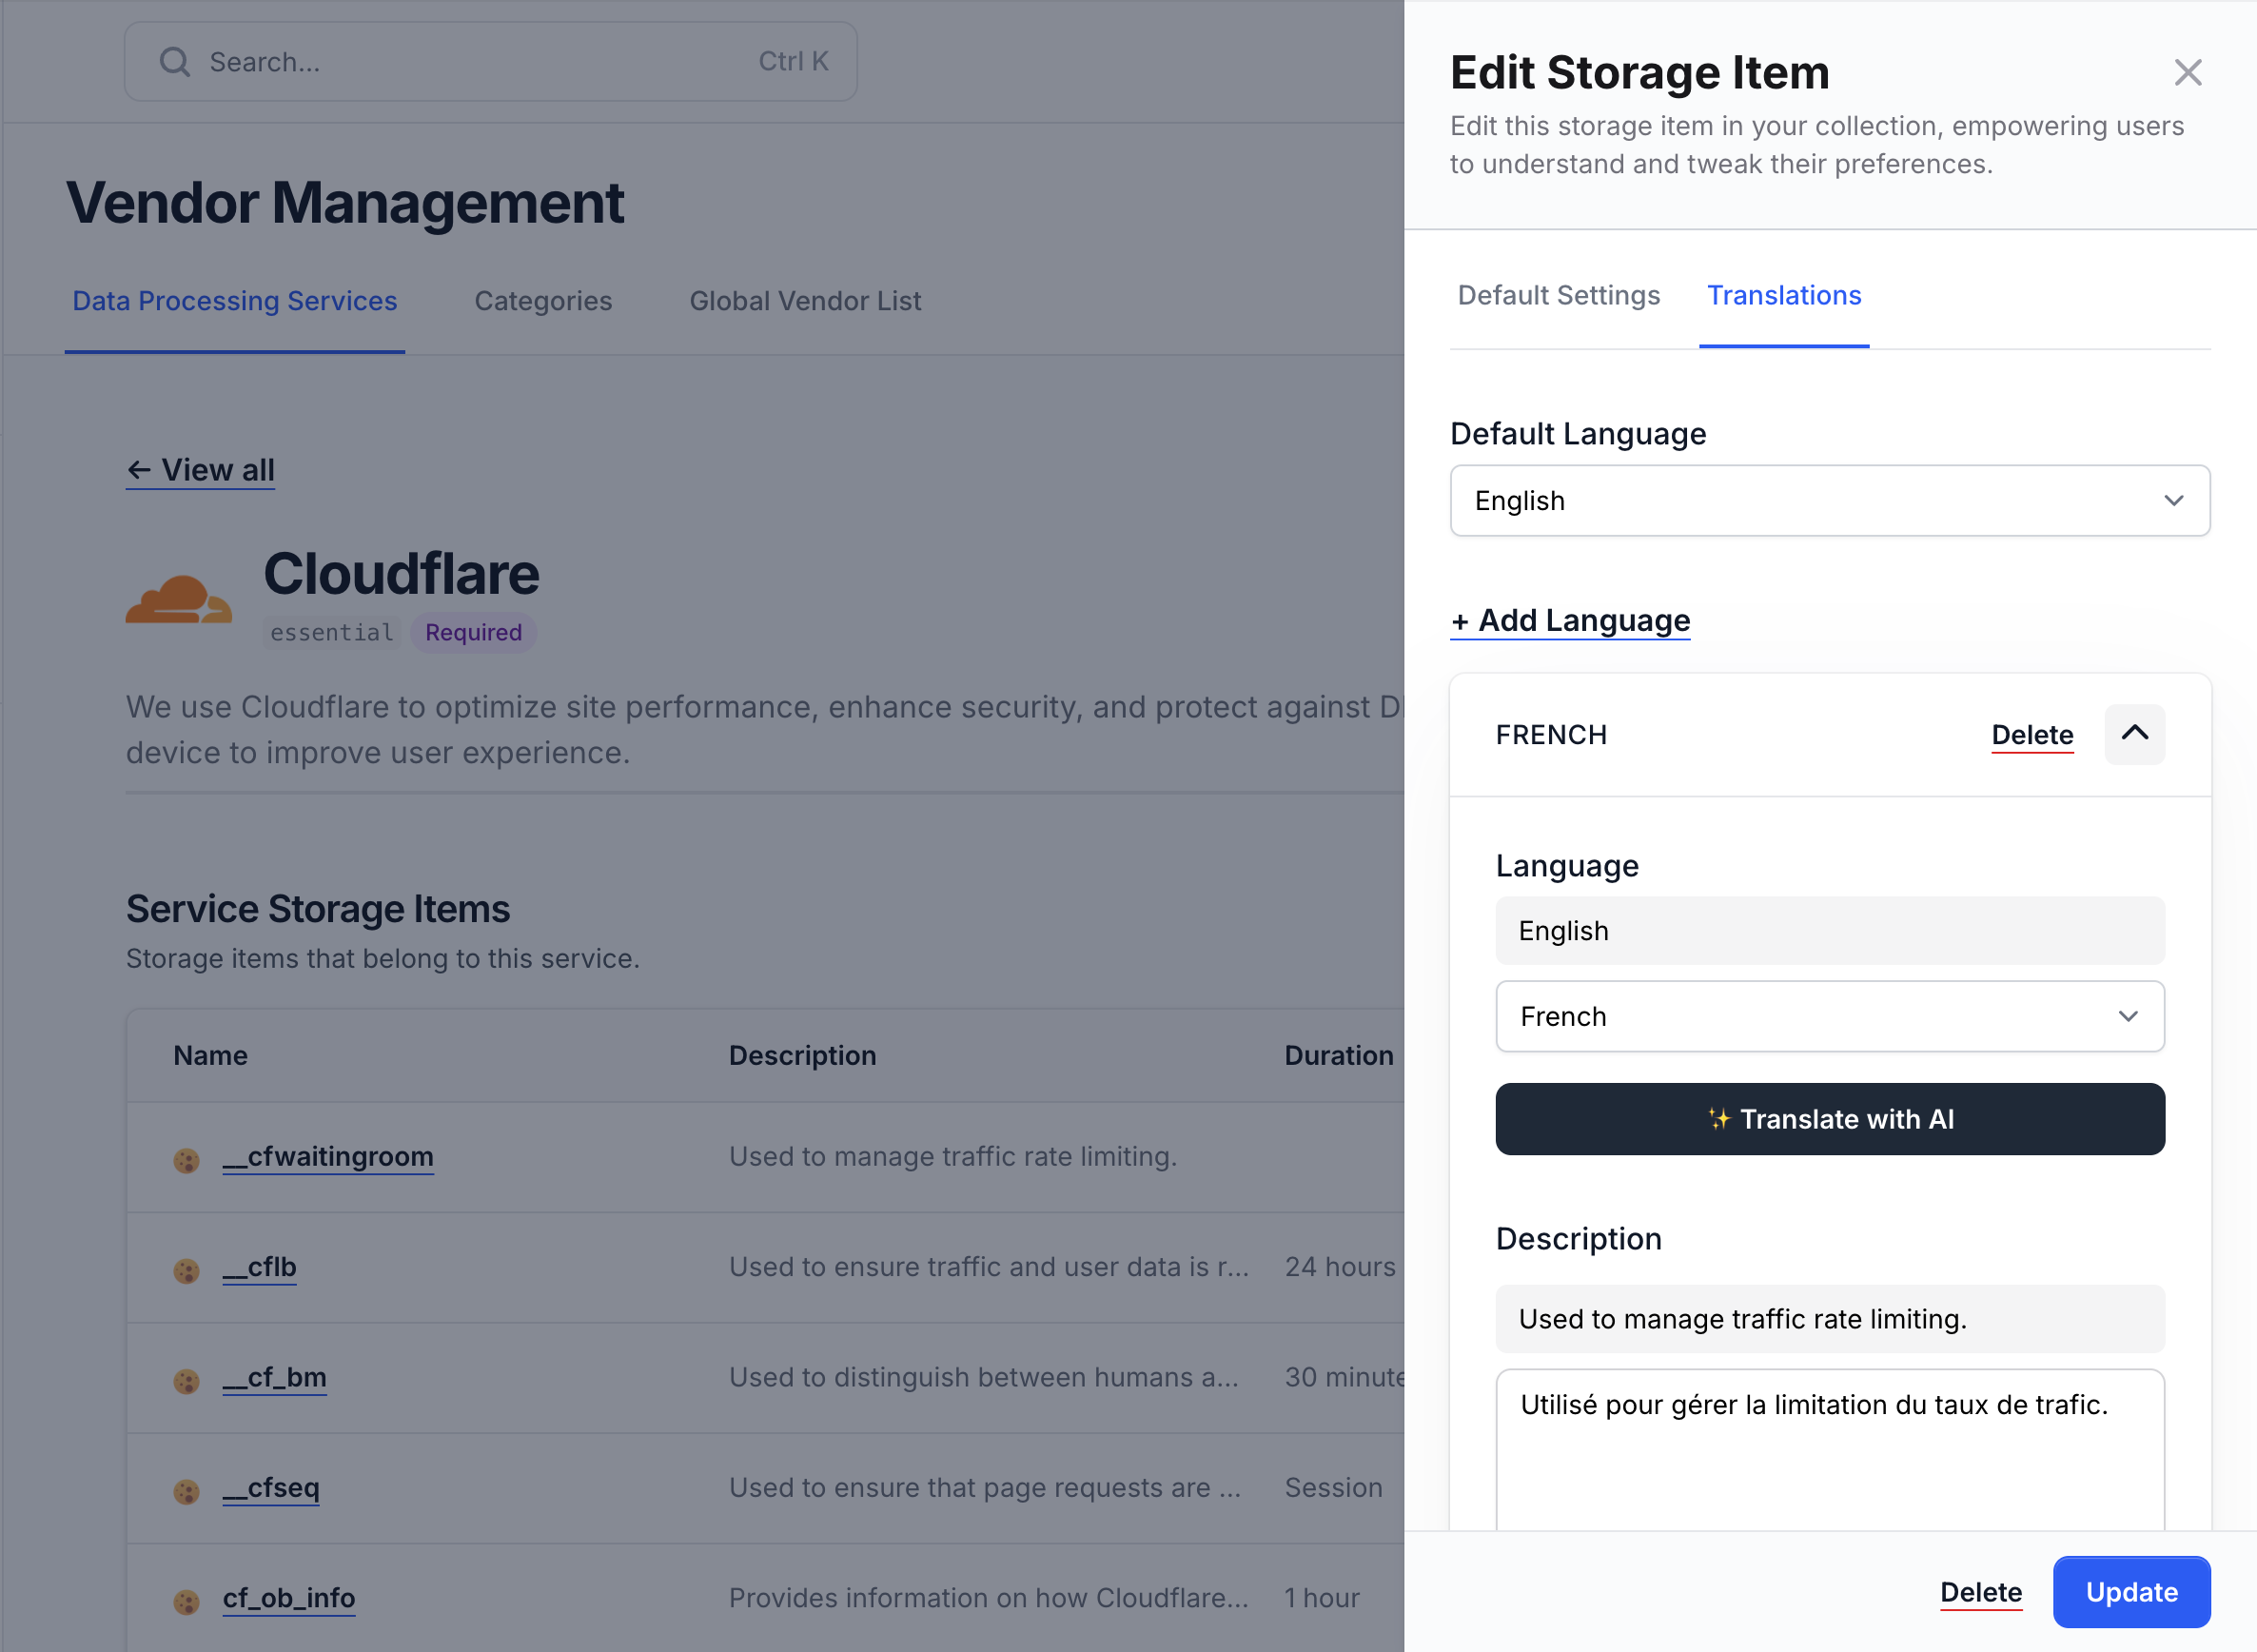Click the read-only English language field
2257x1652 pixels.
(x=1829, y=931)
